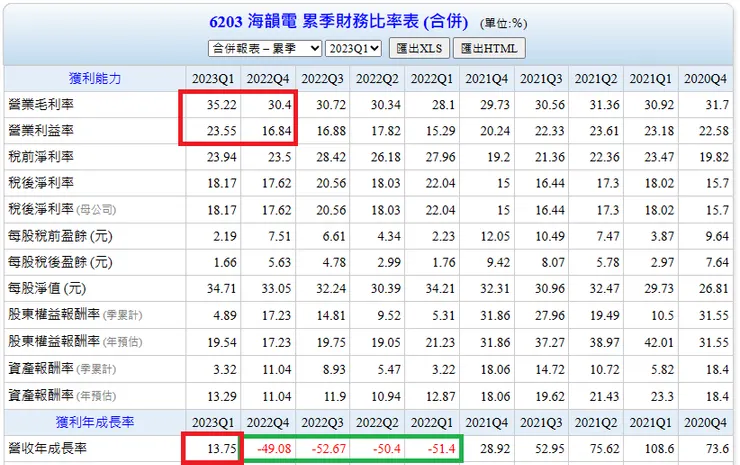Click the 75.62 revenue growth value
Screen dimensions: 740x465
[x=605, y=448]
